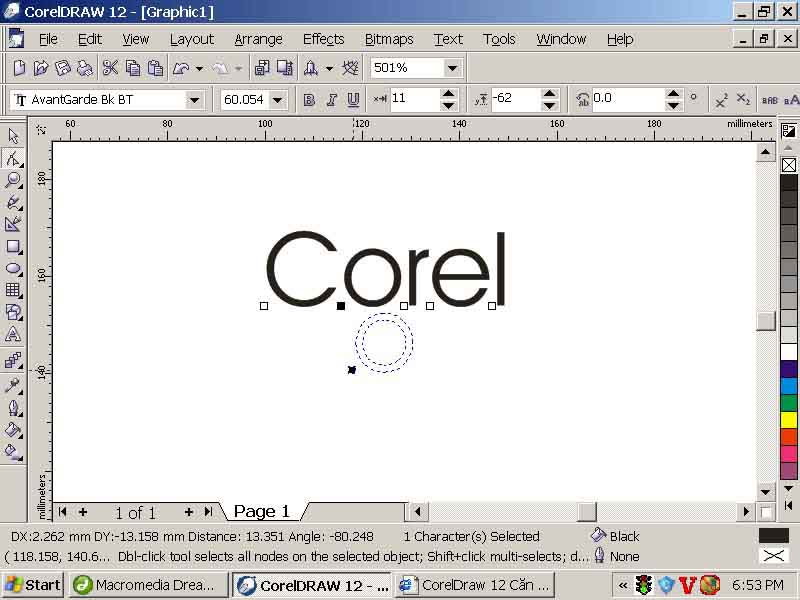Click the Export icon

tap(285, 68)
